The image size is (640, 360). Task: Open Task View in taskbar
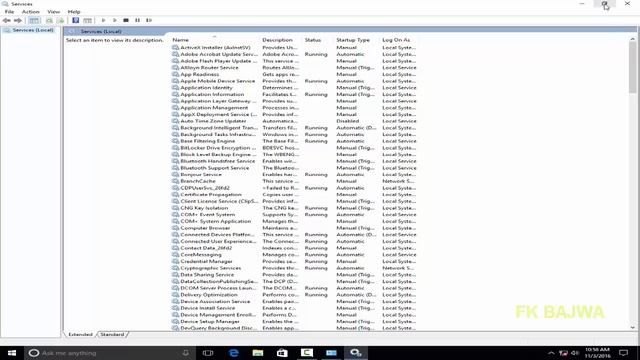coord(208,353)
